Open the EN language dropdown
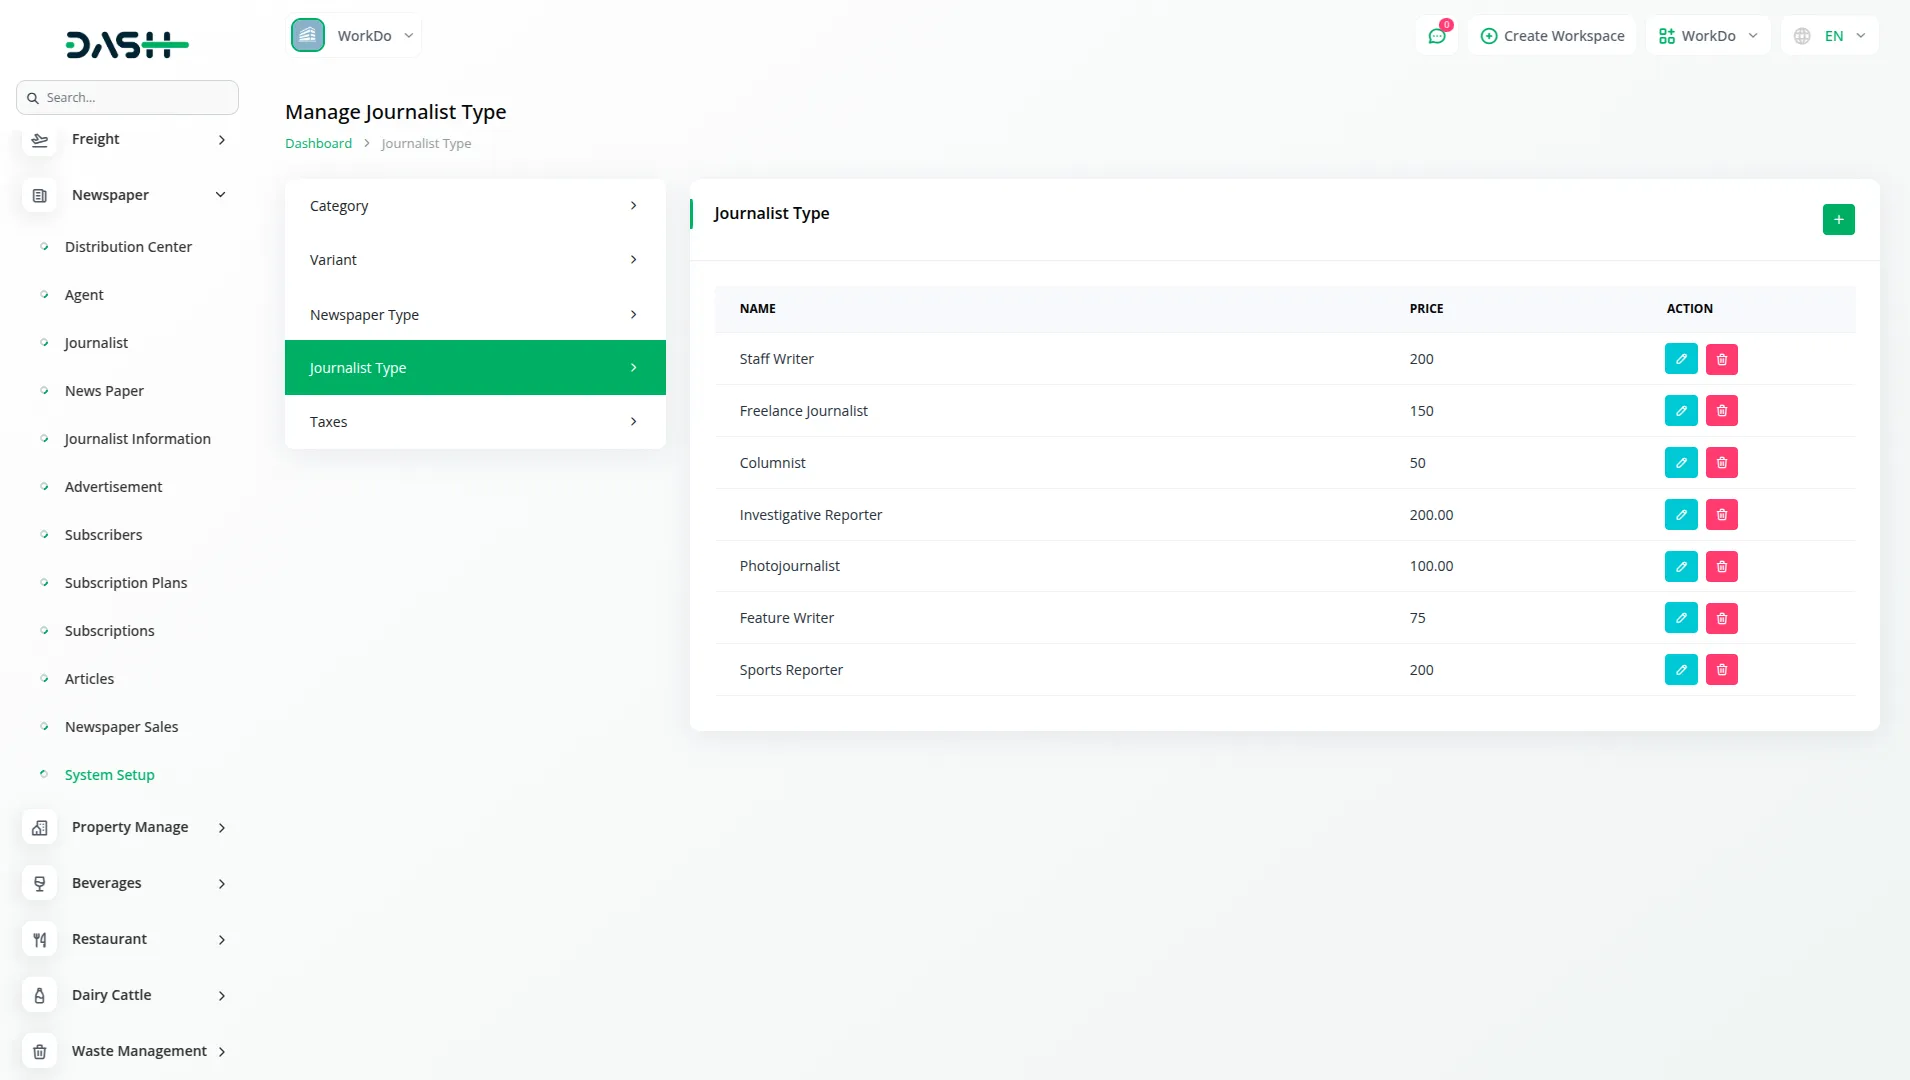 [1830, 36]
